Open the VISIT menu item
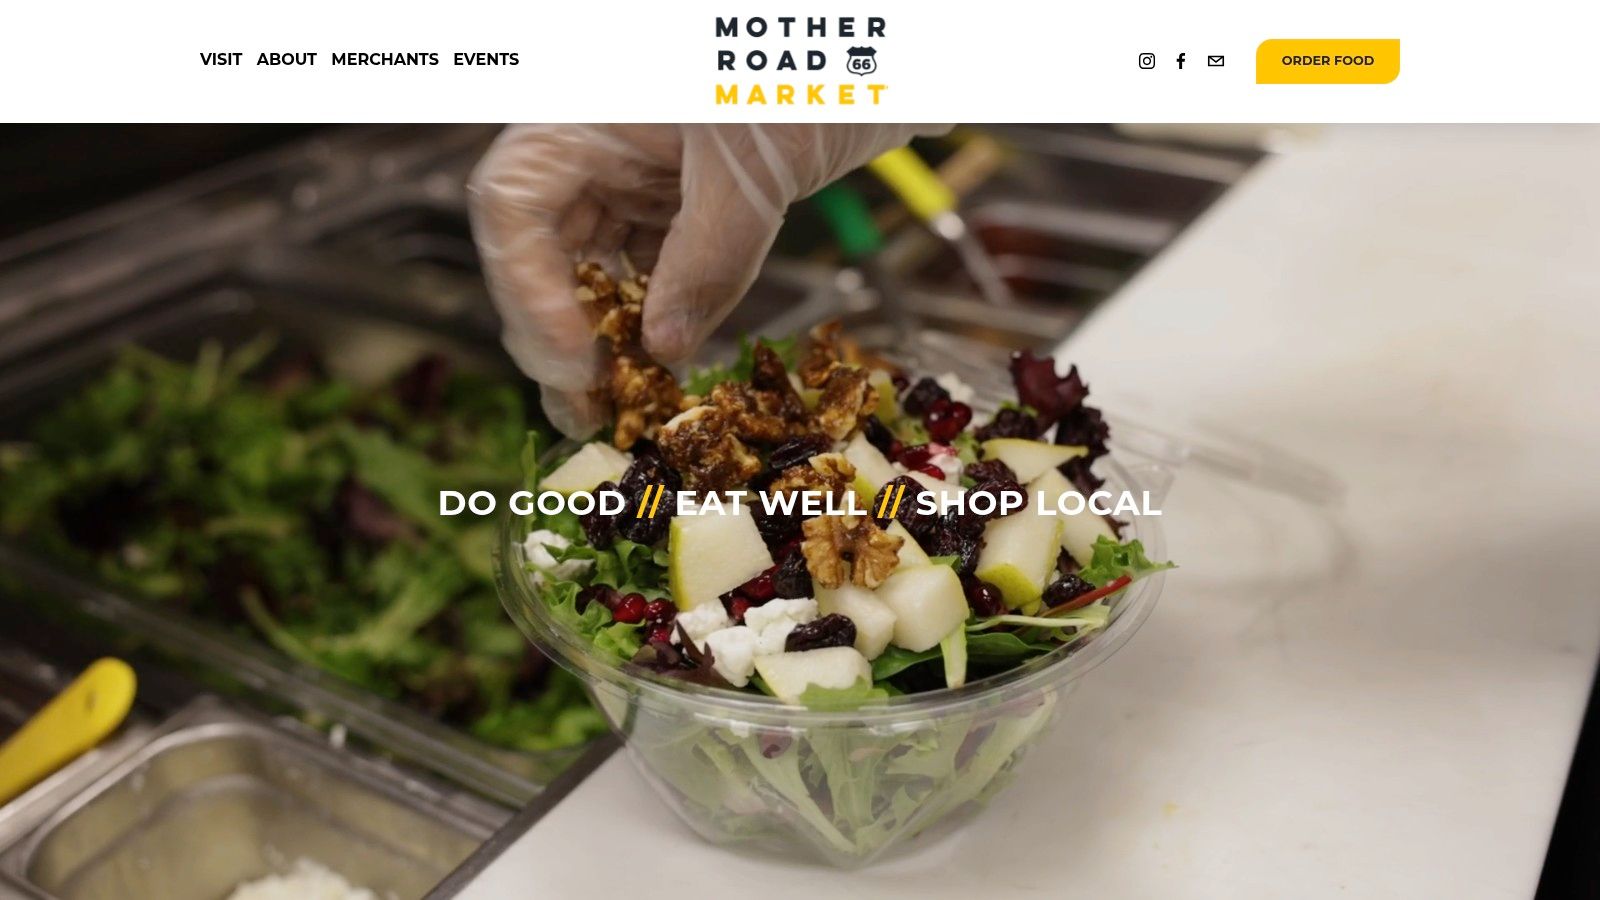Image resolution: width=1600 pixels, height=900 pixels. 221,60
